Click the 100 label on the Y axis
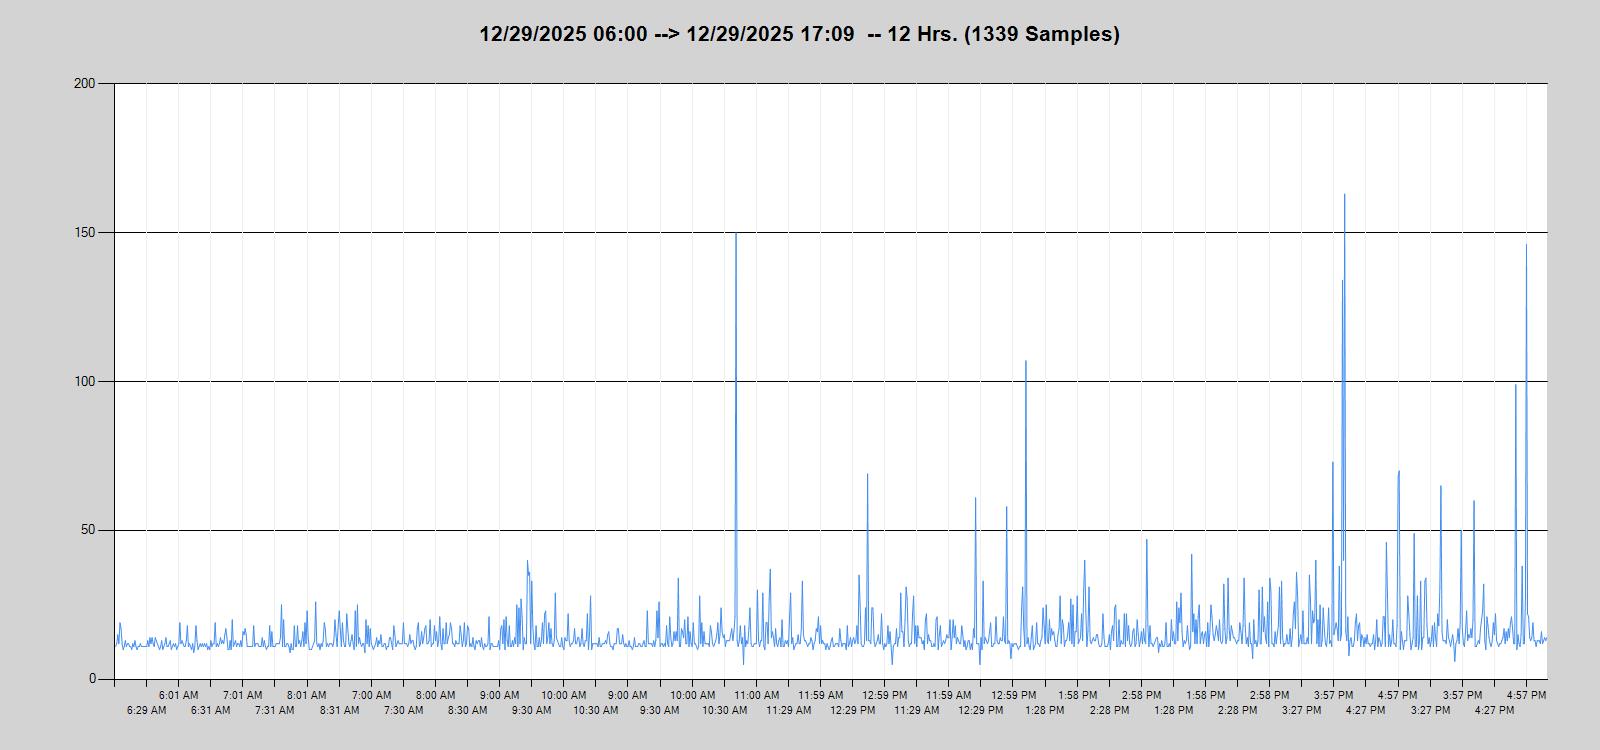Image resolution: width=1600 pixels, height=750 pixels. [85, 381]
